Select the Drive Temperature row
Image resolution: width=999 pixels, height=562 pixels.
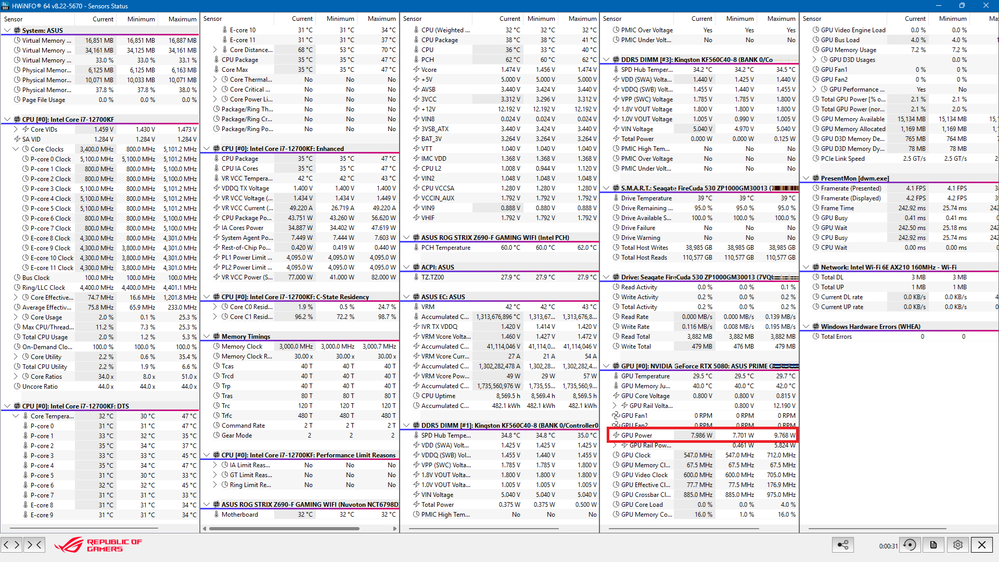click(x=700, y=198)
